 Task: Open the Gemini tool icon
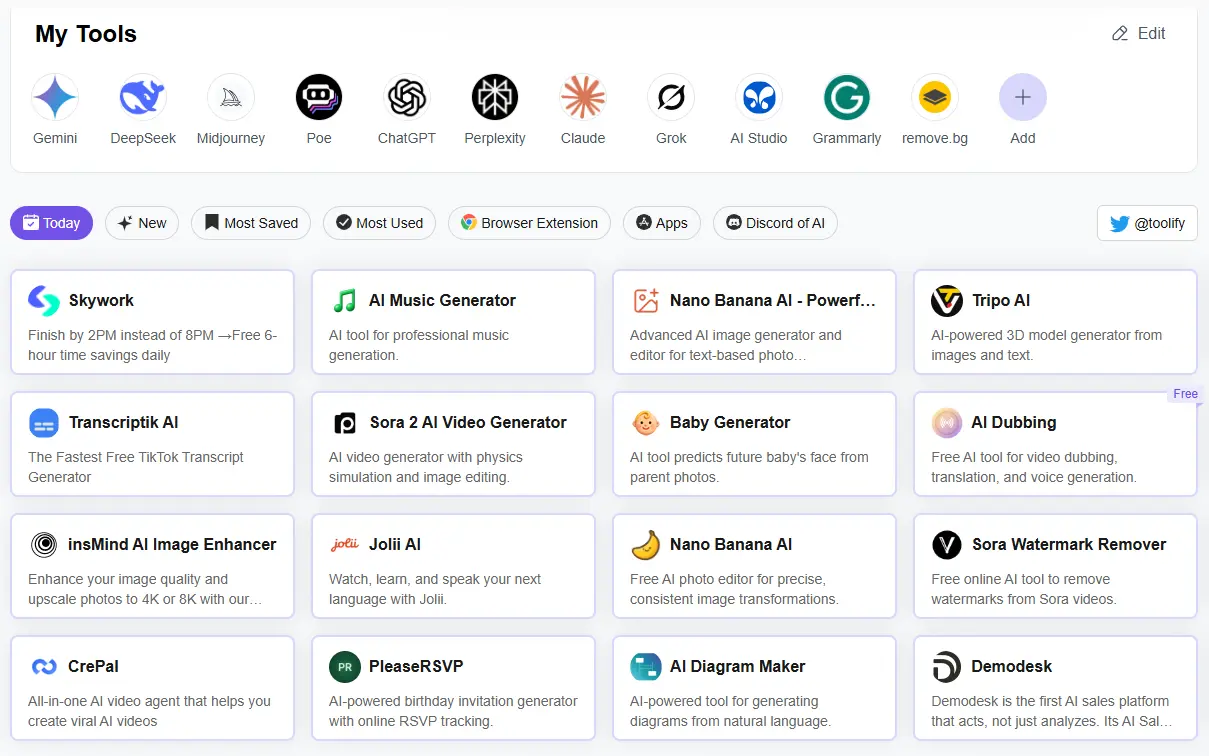pyautogui.click(x=55, y=97)
